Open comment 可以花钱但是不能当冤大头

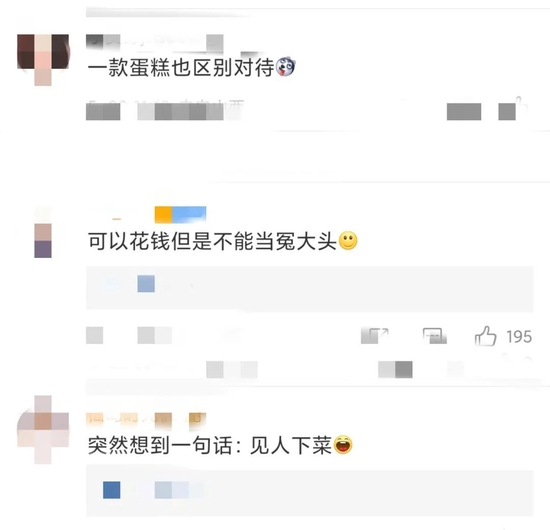click(x=212, y=241)
